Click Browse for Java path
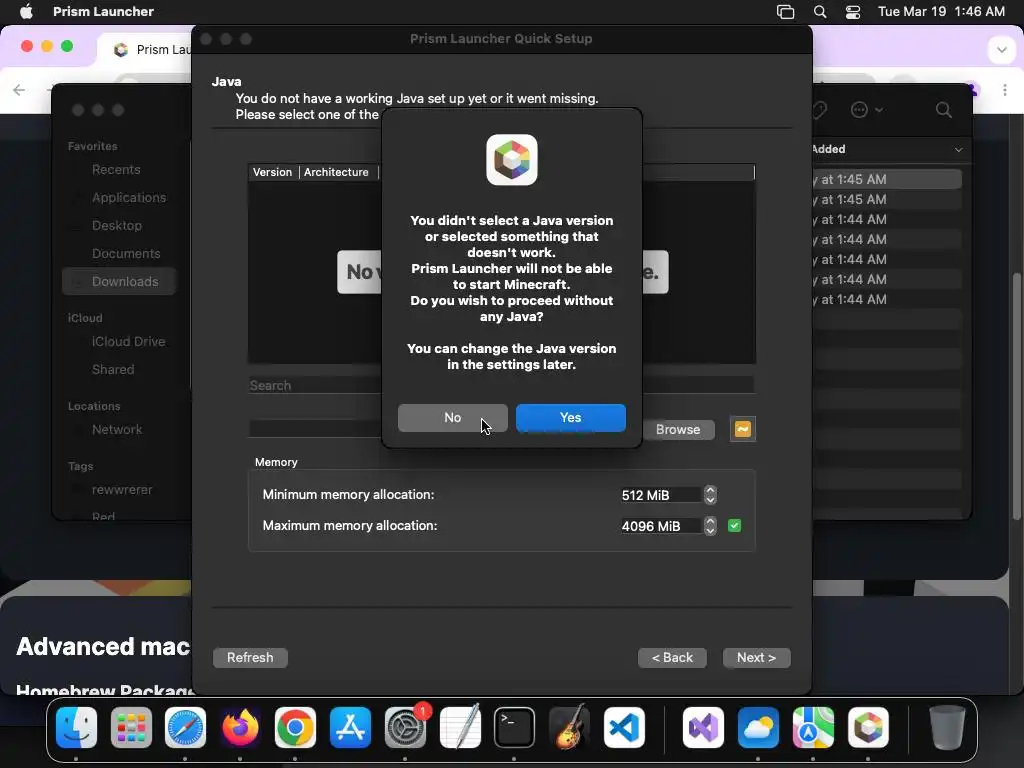The width and height of the screenshot is (1024, 768). (x=678, y=429)
